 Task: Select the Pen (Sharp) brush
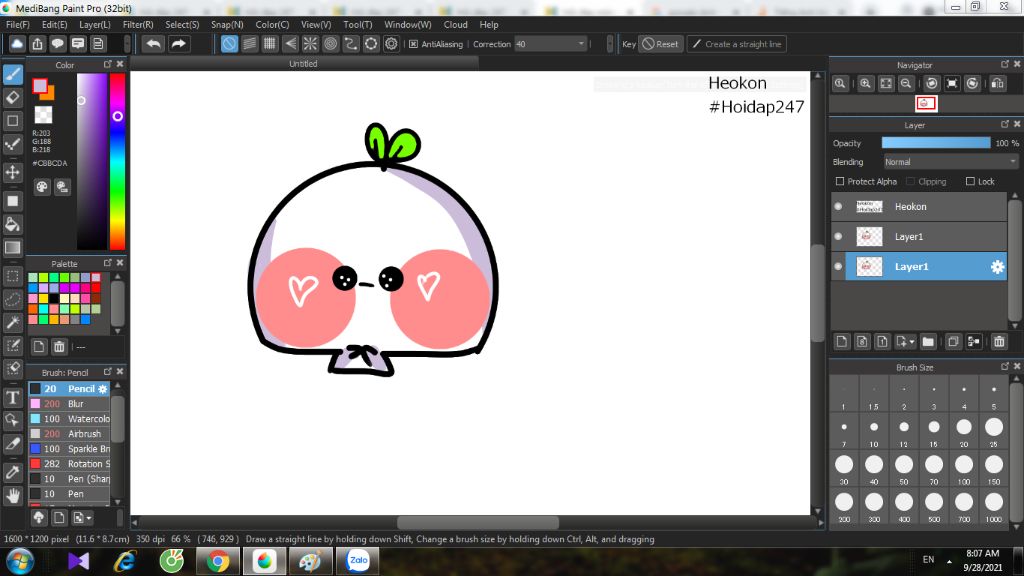69,479
